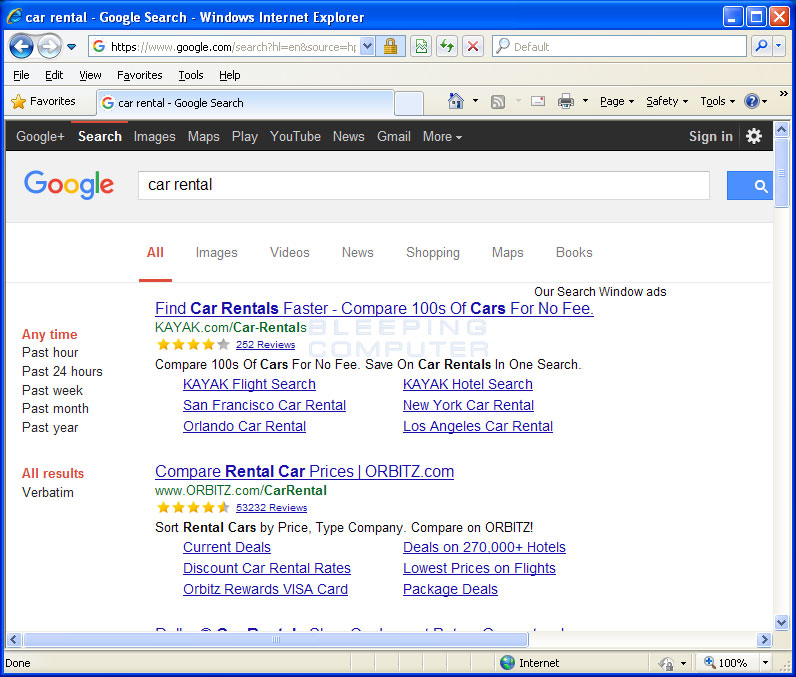796x677 pixels.
Task: Click the Google settings gear icon
Action: pyautogui.click(x=754, y=136)
